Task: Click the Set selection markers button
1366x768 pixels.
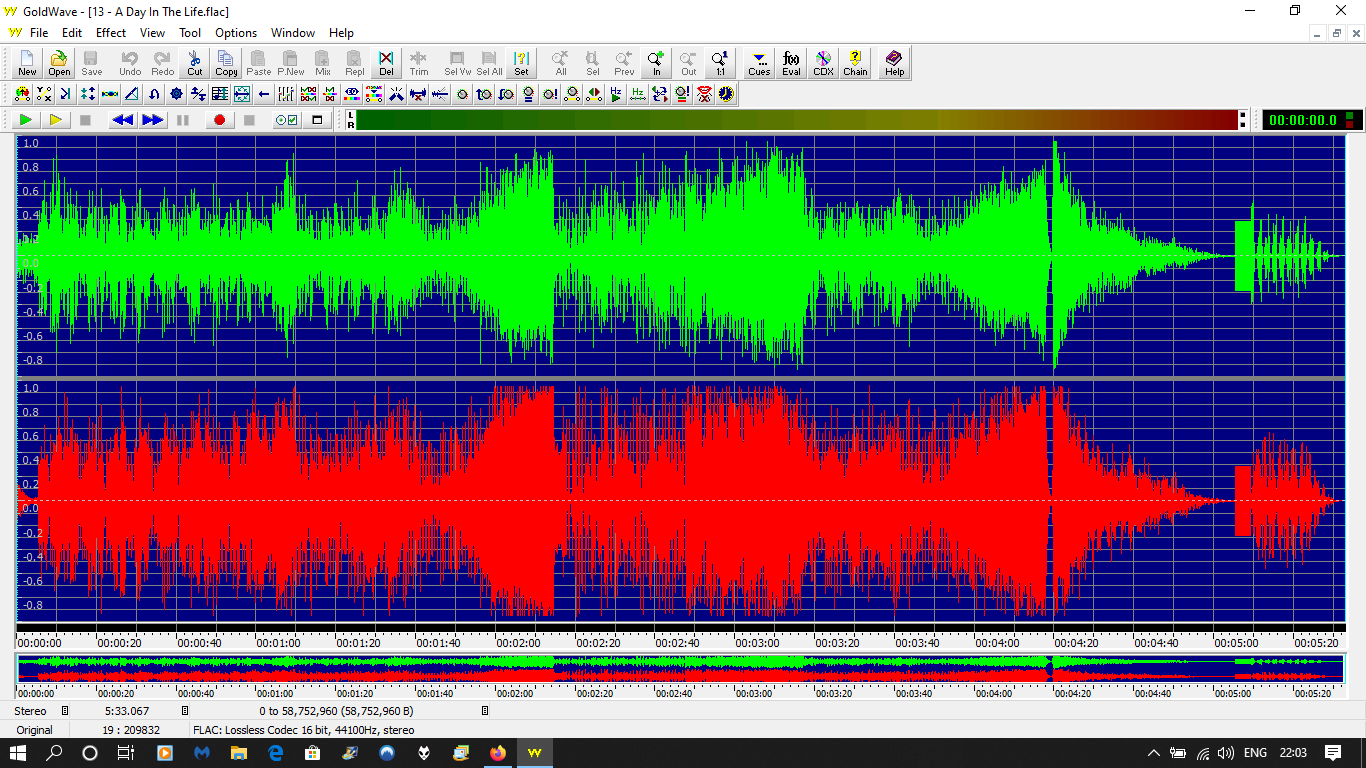Action: [521, 64]
